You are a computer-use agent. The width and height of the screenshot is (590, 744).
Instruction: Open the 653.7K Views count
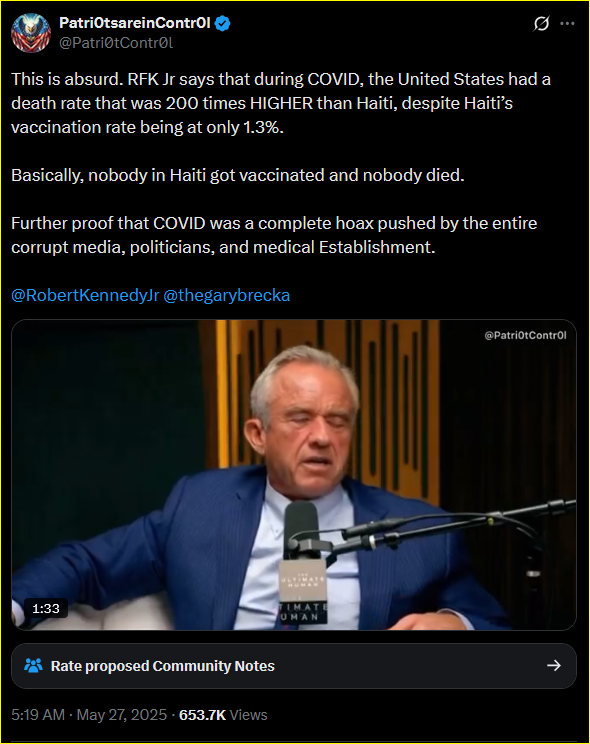click(223, 715)
